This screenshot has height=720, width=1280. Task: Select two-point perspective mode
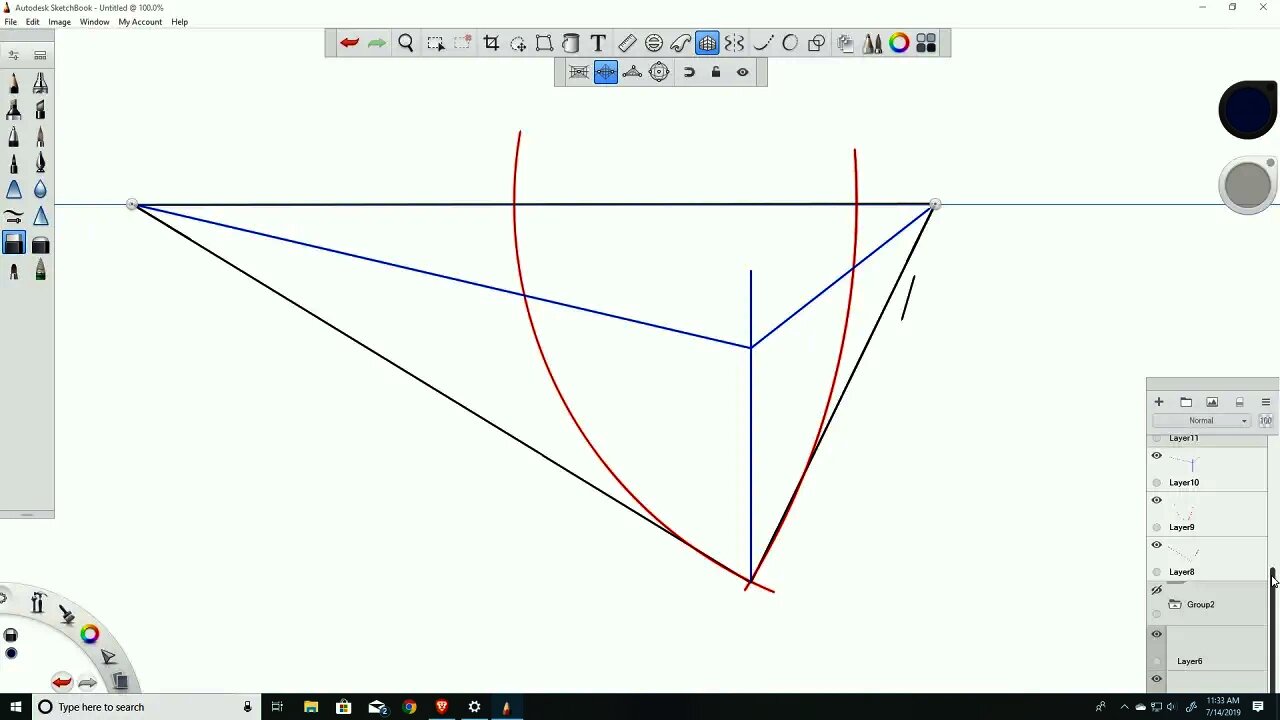[x=606, y=72]
